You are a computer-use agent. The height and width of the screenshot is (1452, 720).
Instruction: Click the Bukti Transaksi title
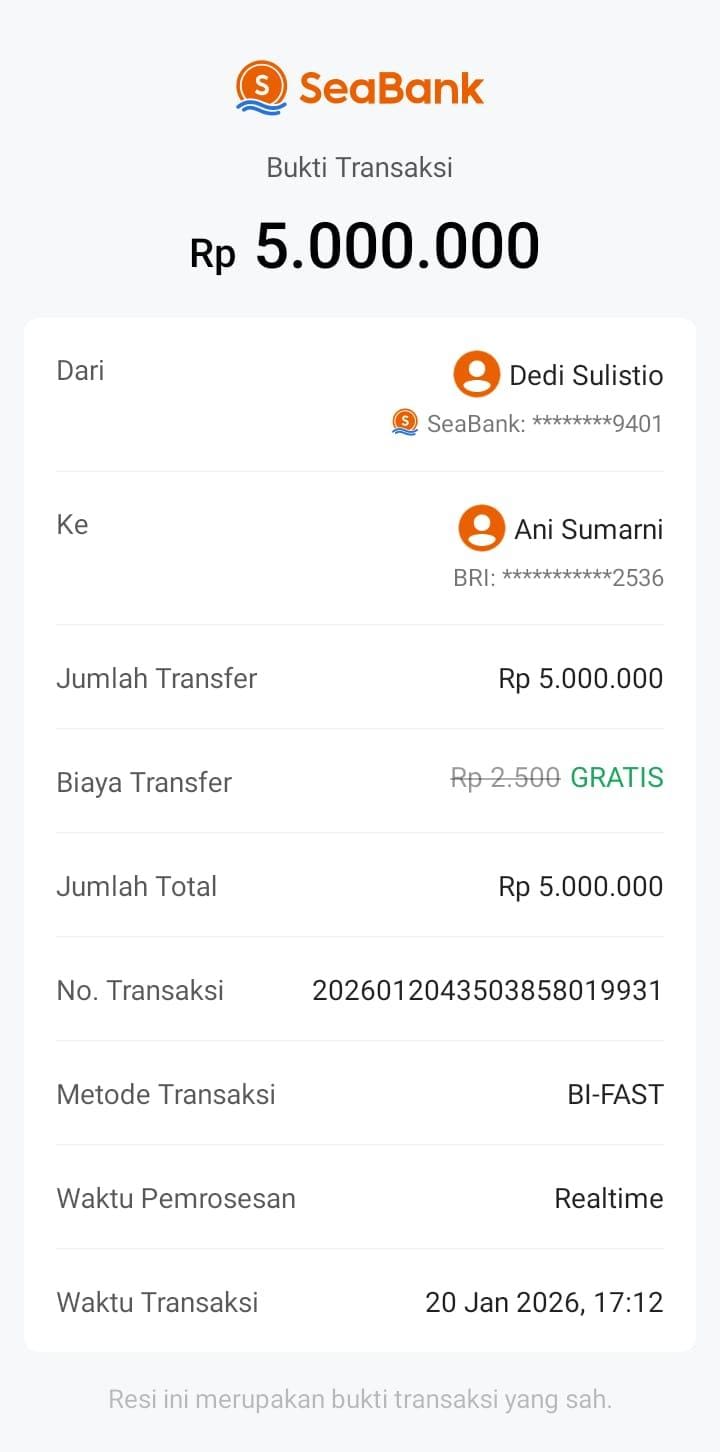(x=359, y=167)
